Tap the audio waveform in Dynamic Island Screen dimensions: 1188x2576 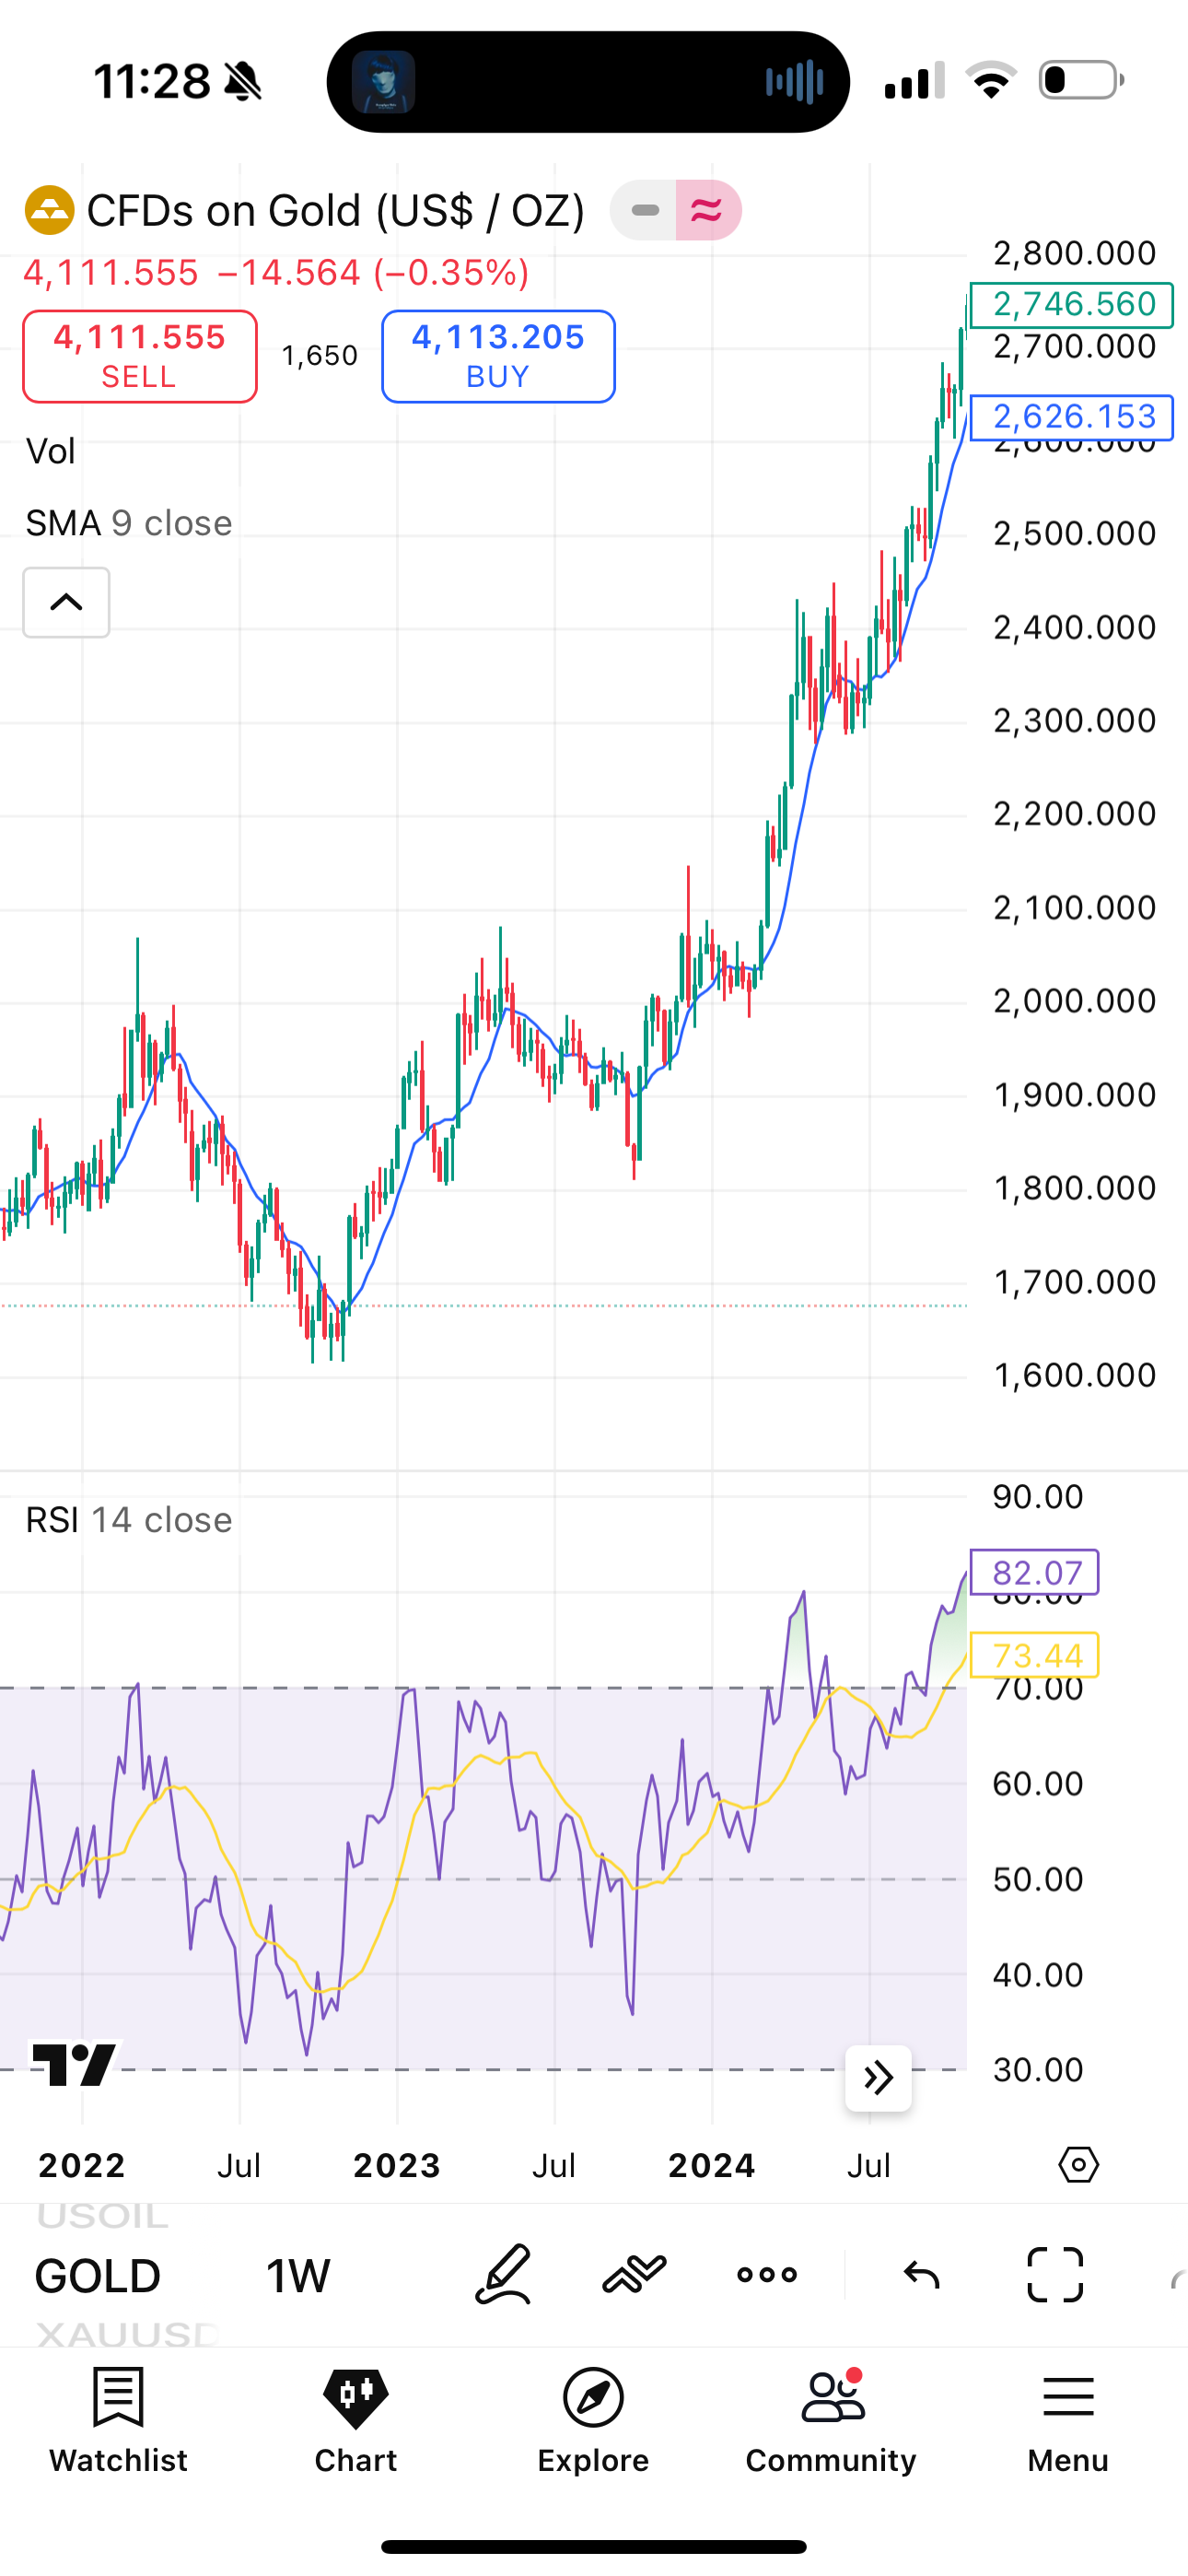click(x=794, y=82)
